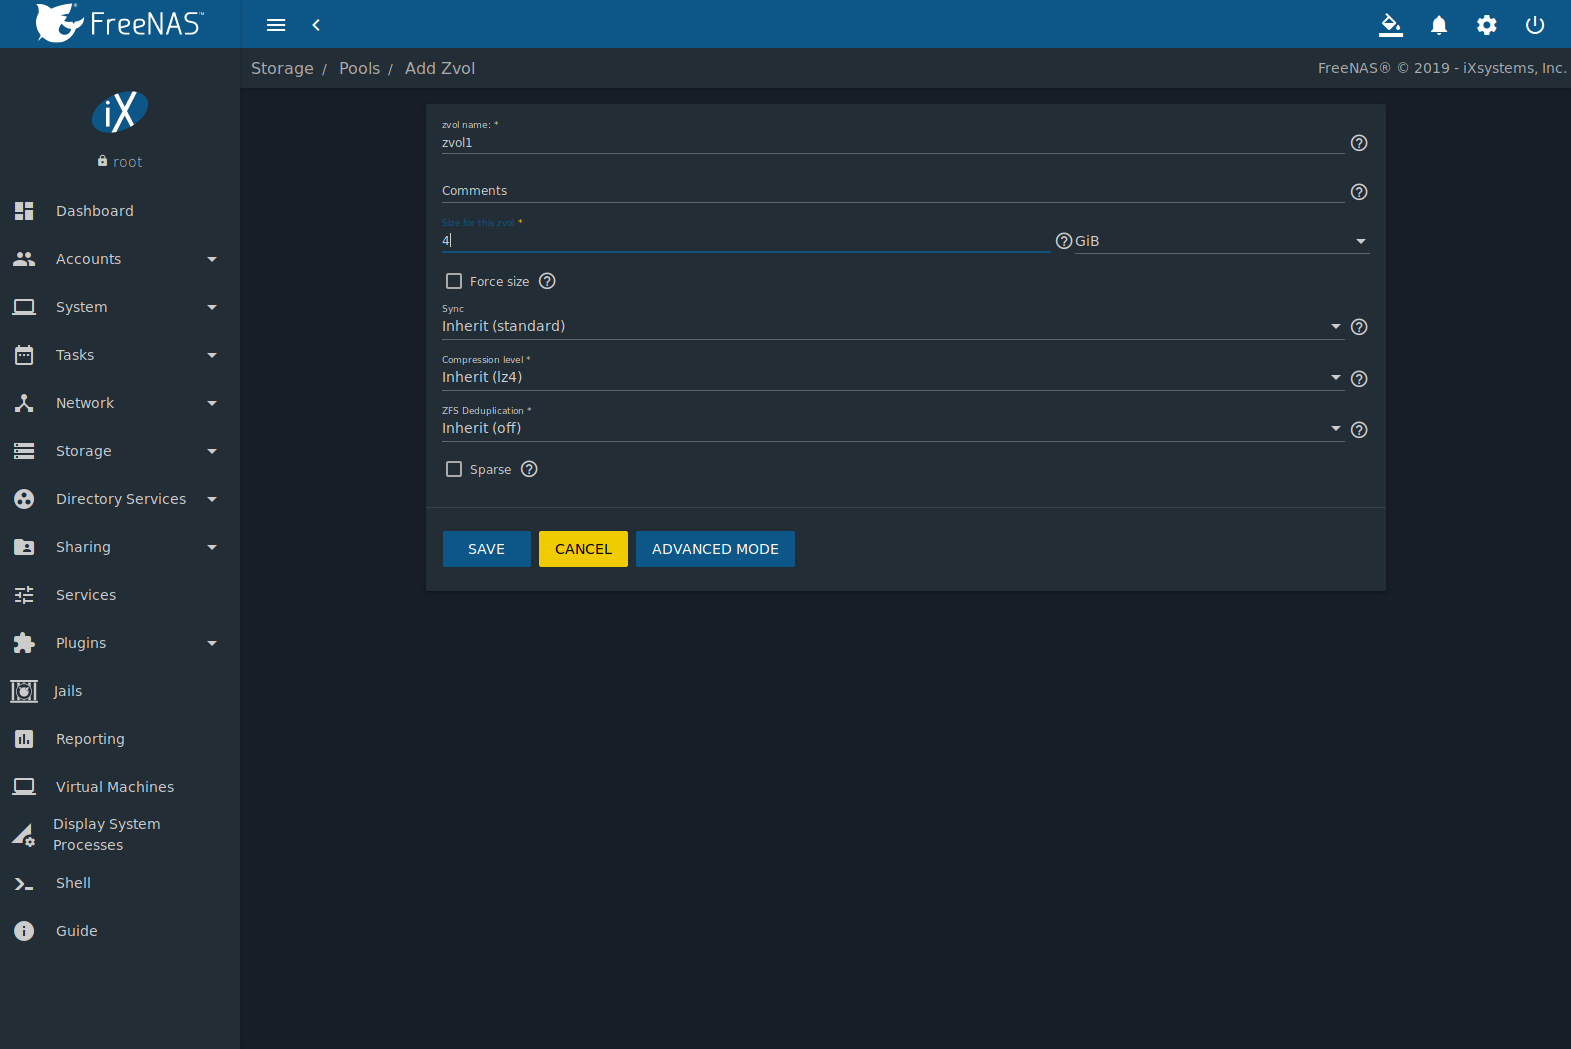
Task: Open Jails in the sidebar
Action: point(120,691)
